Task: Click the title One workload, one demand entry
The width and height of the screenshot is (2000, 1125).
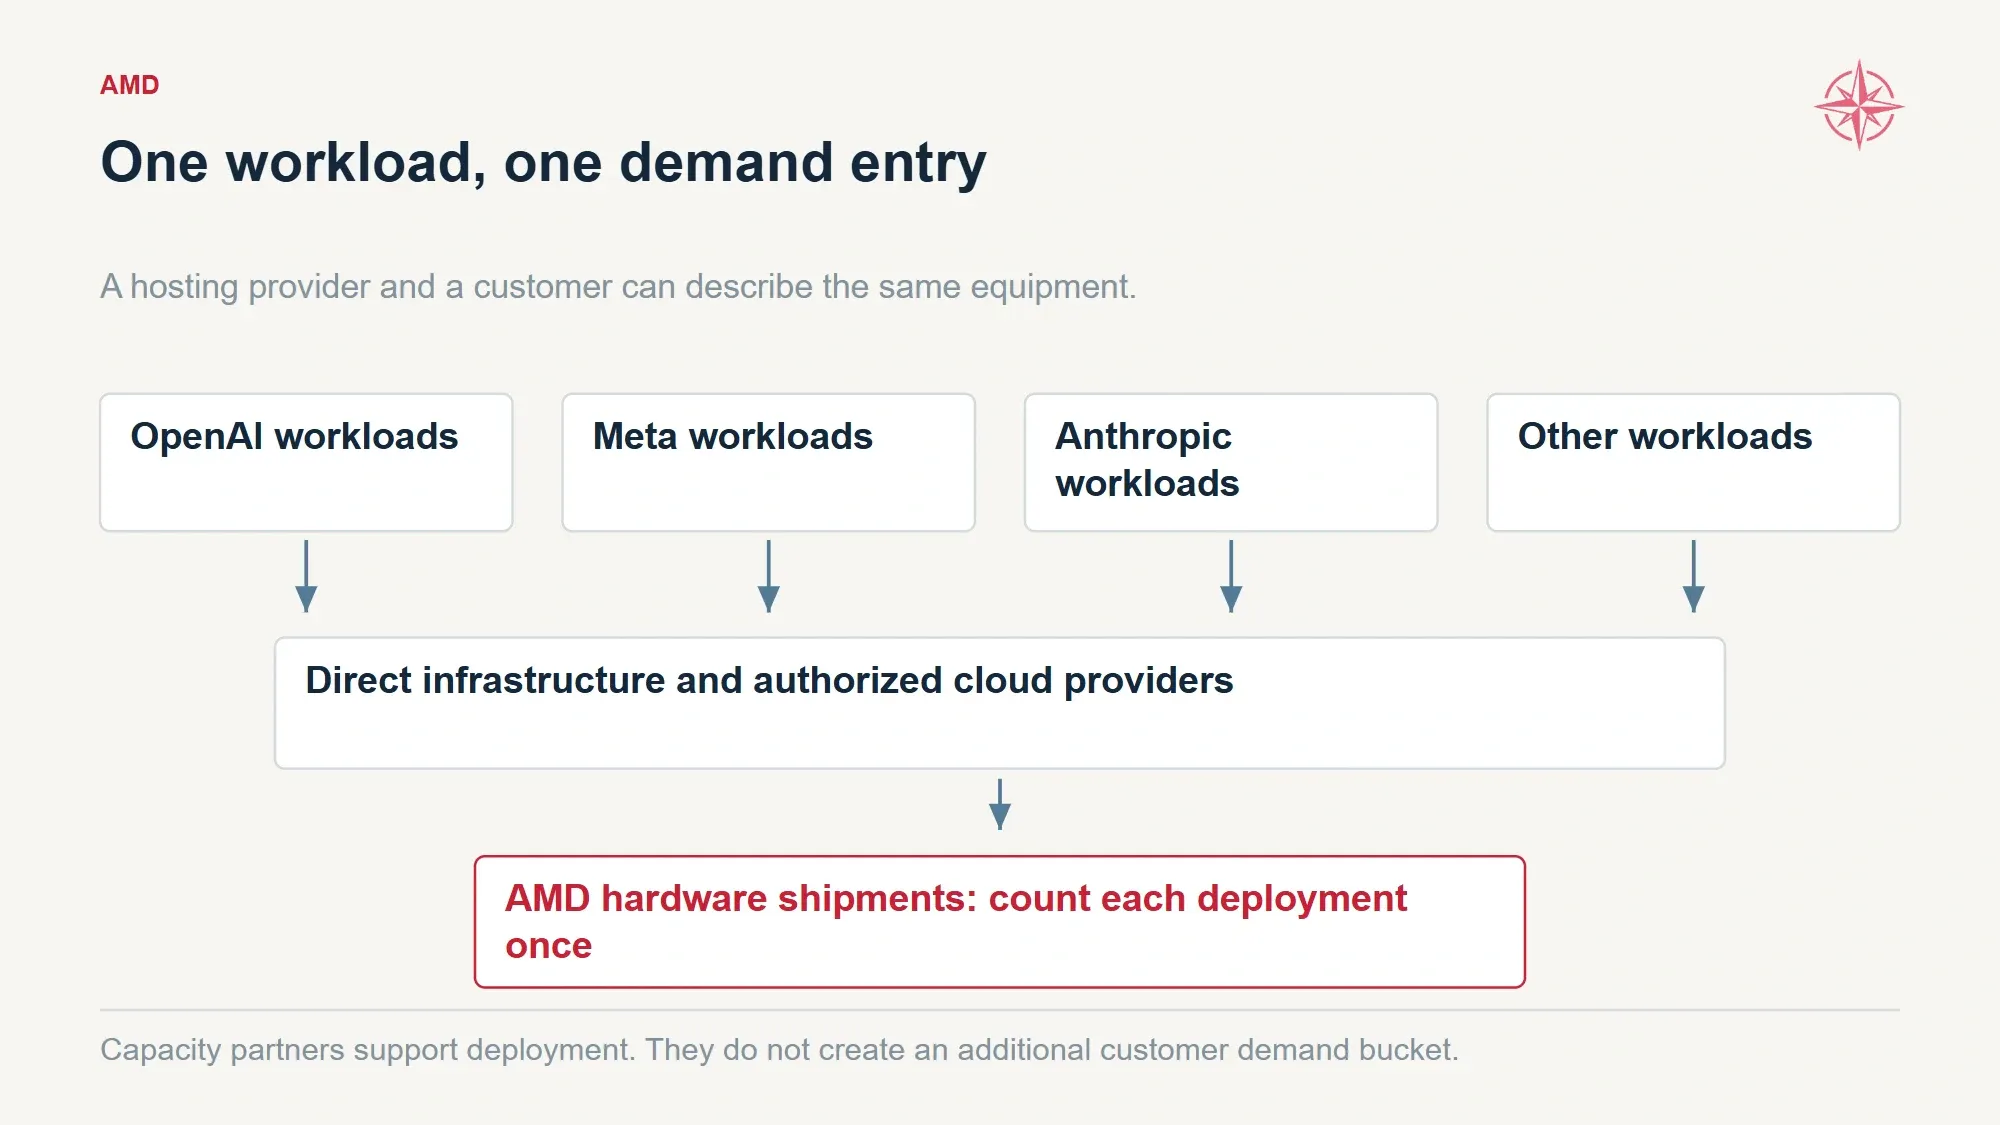Action: (543, 163)
